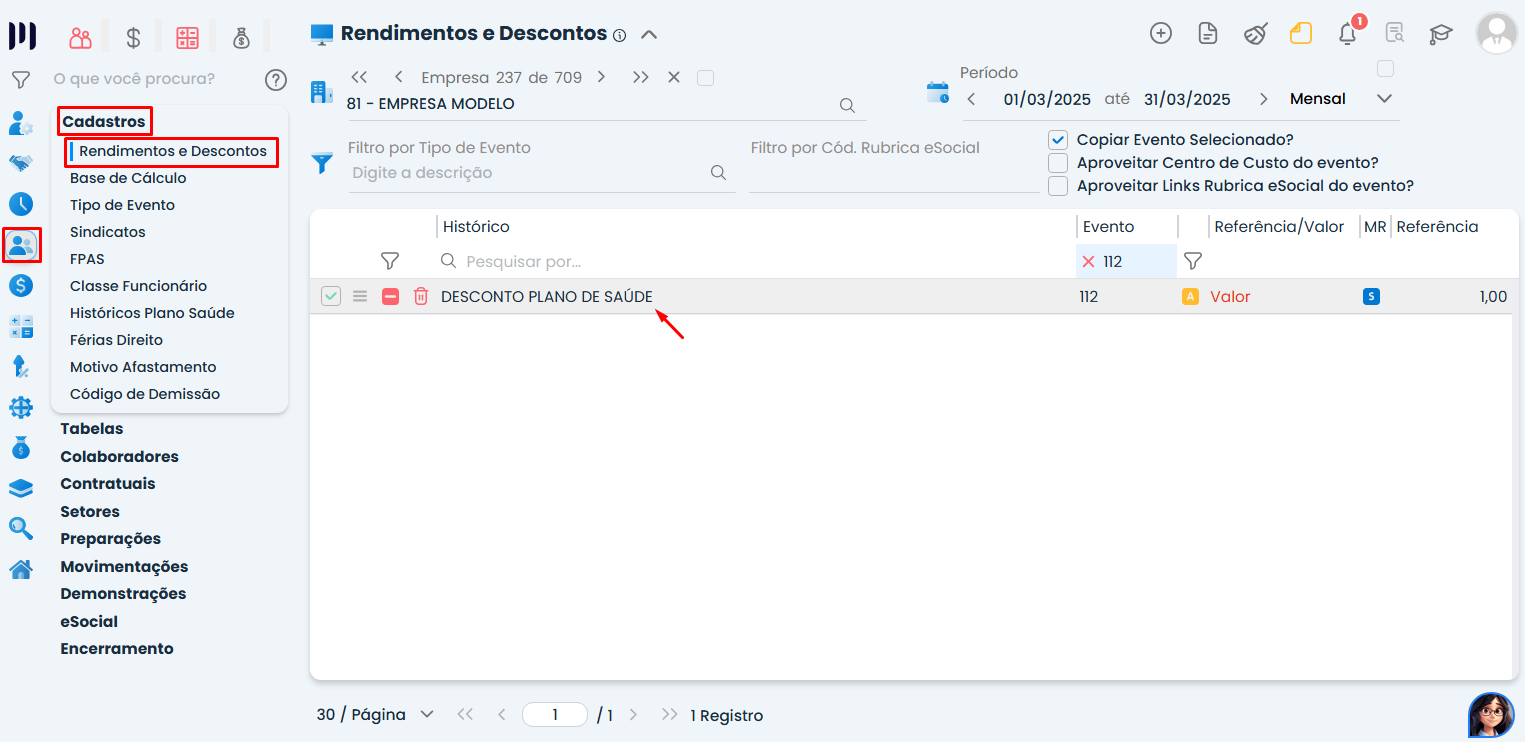
Task: Open Base de Cálculo menu item
Action: click(x=128, y=178)
